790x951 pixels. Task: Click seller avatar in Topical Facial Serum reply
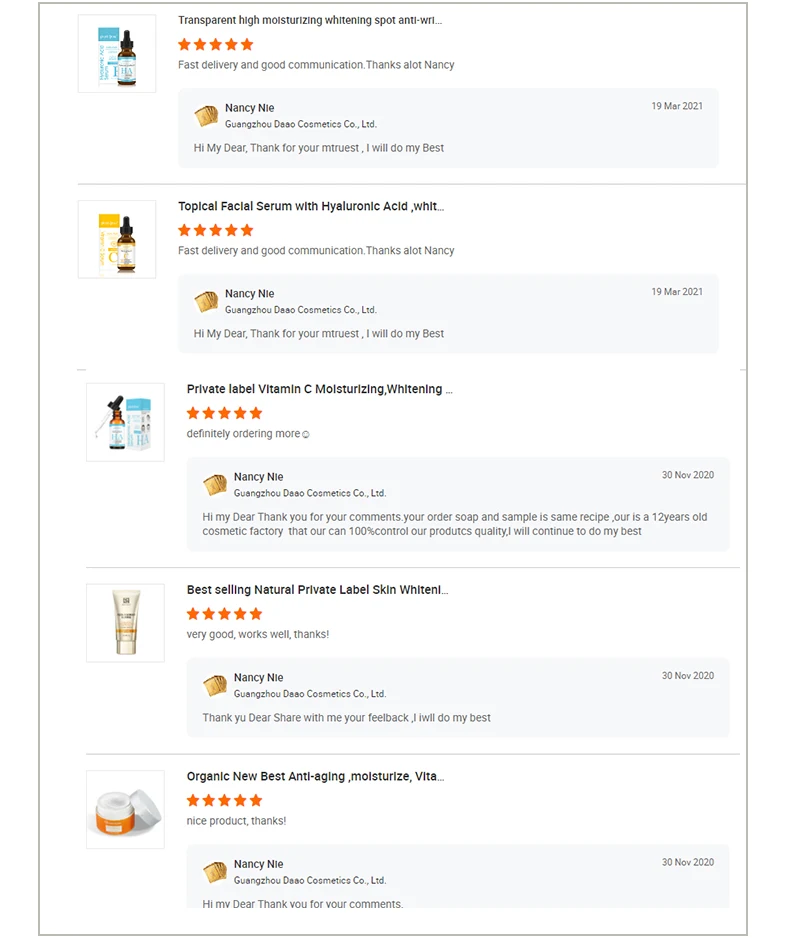pos(206,302)
